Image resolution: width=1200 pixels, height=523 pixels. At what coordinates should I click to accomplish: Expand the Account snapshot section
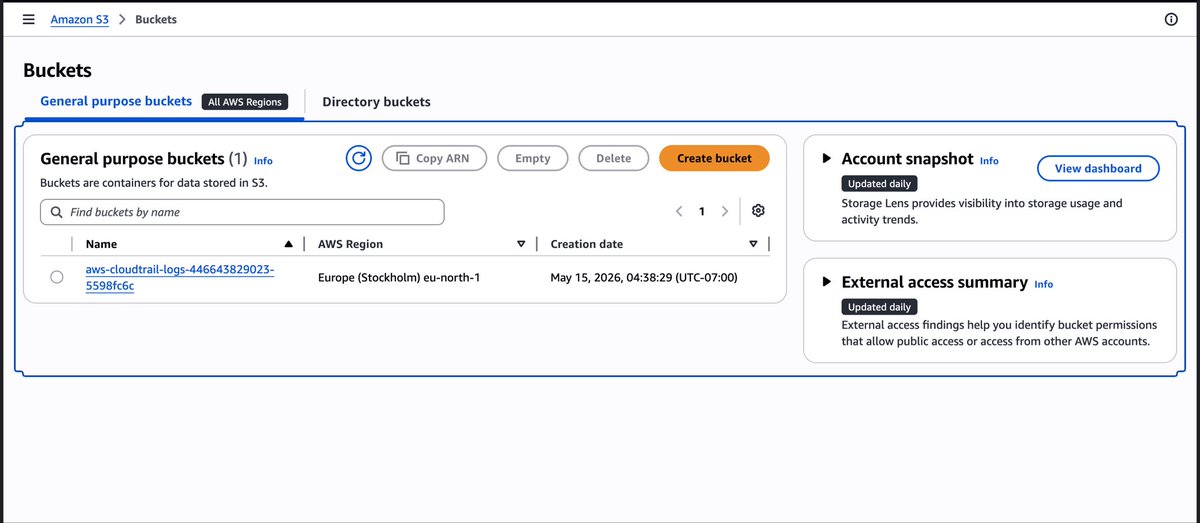click(x=826, y=158)
